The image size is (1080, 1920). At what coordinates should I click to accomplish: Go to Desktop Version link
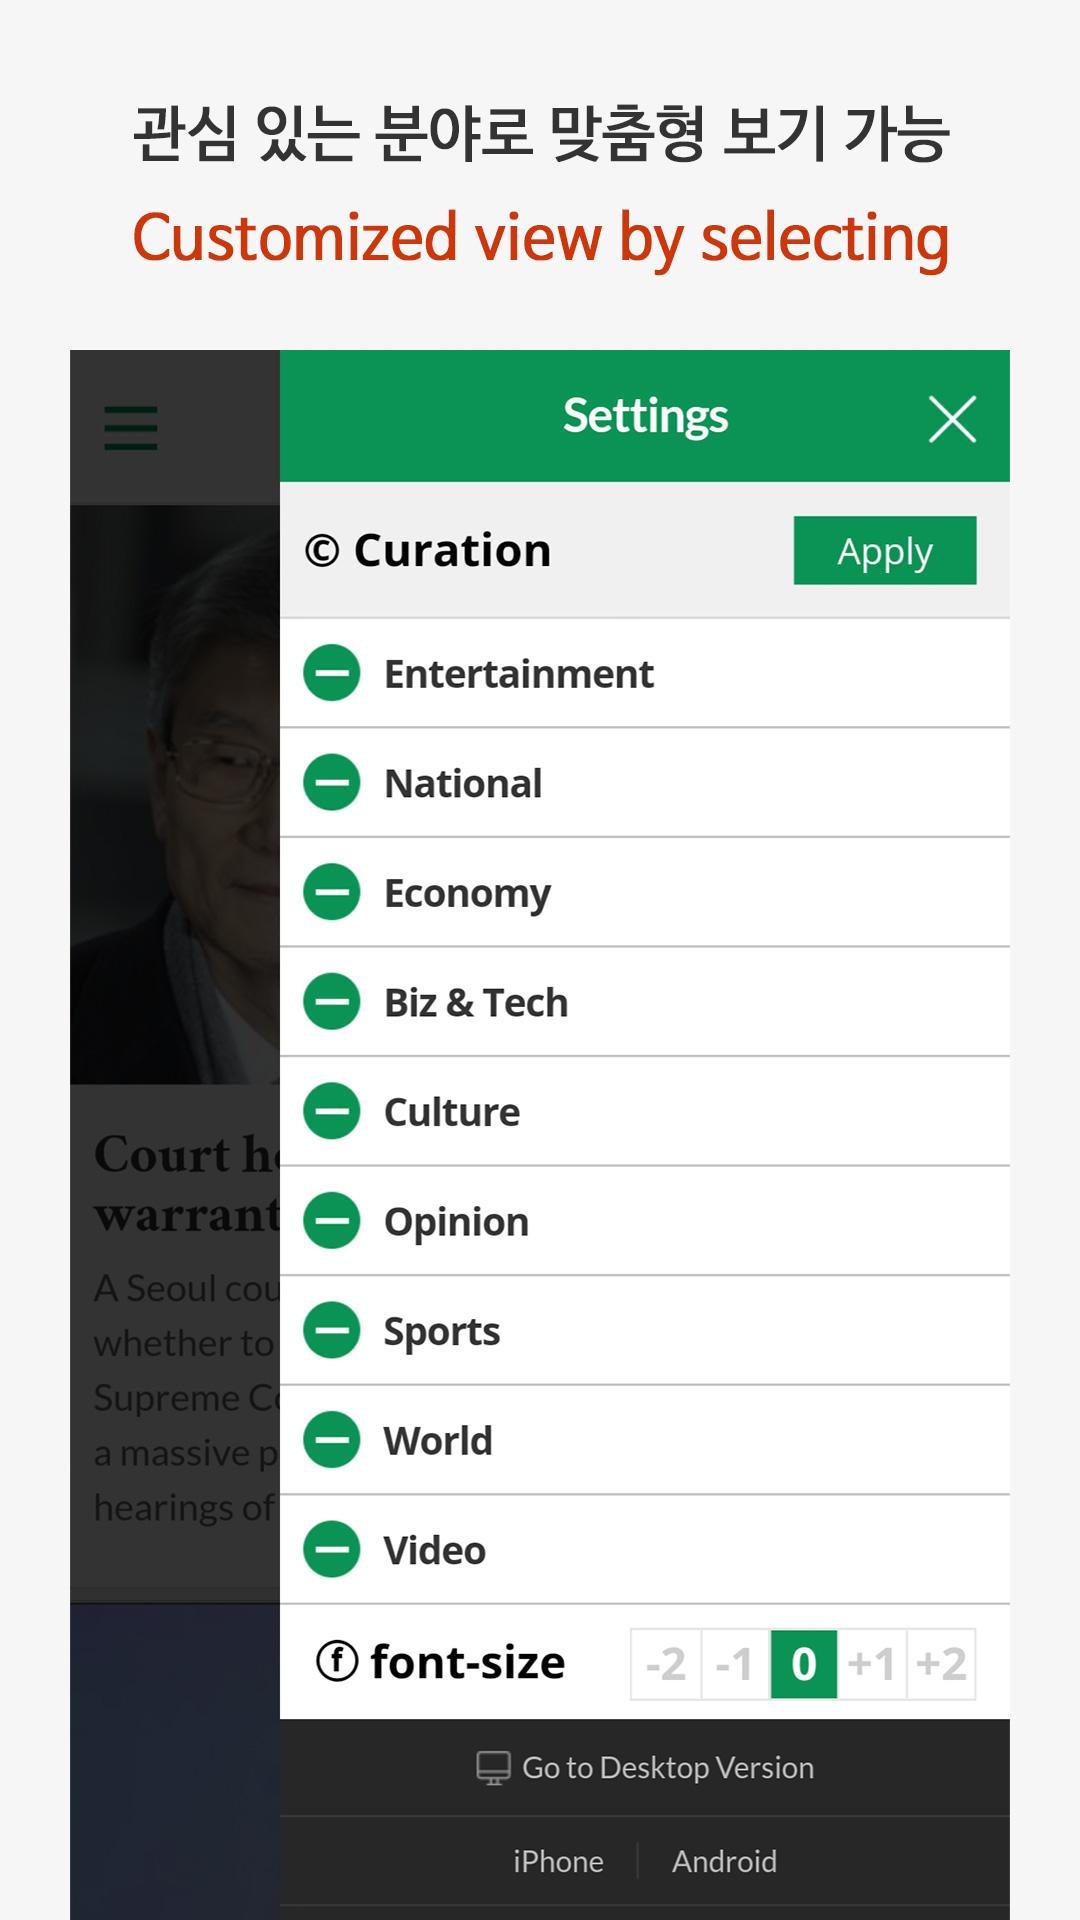645,1768
